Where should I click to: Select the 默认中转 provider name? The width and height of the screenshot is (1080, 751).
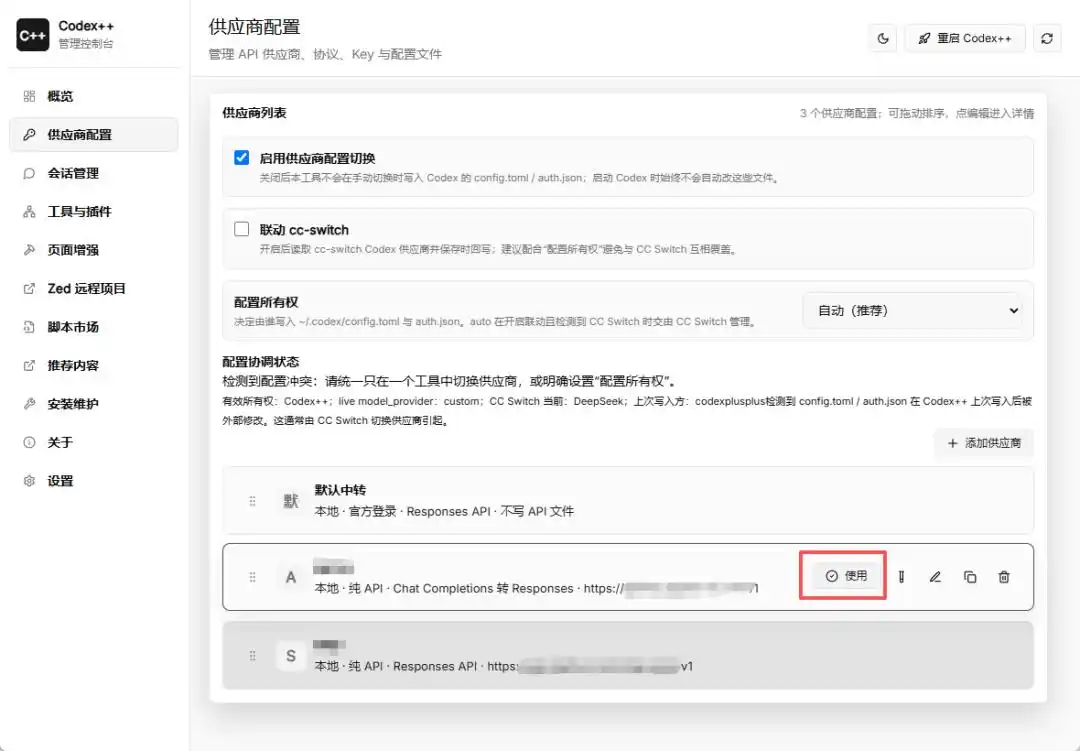(340, 490)
